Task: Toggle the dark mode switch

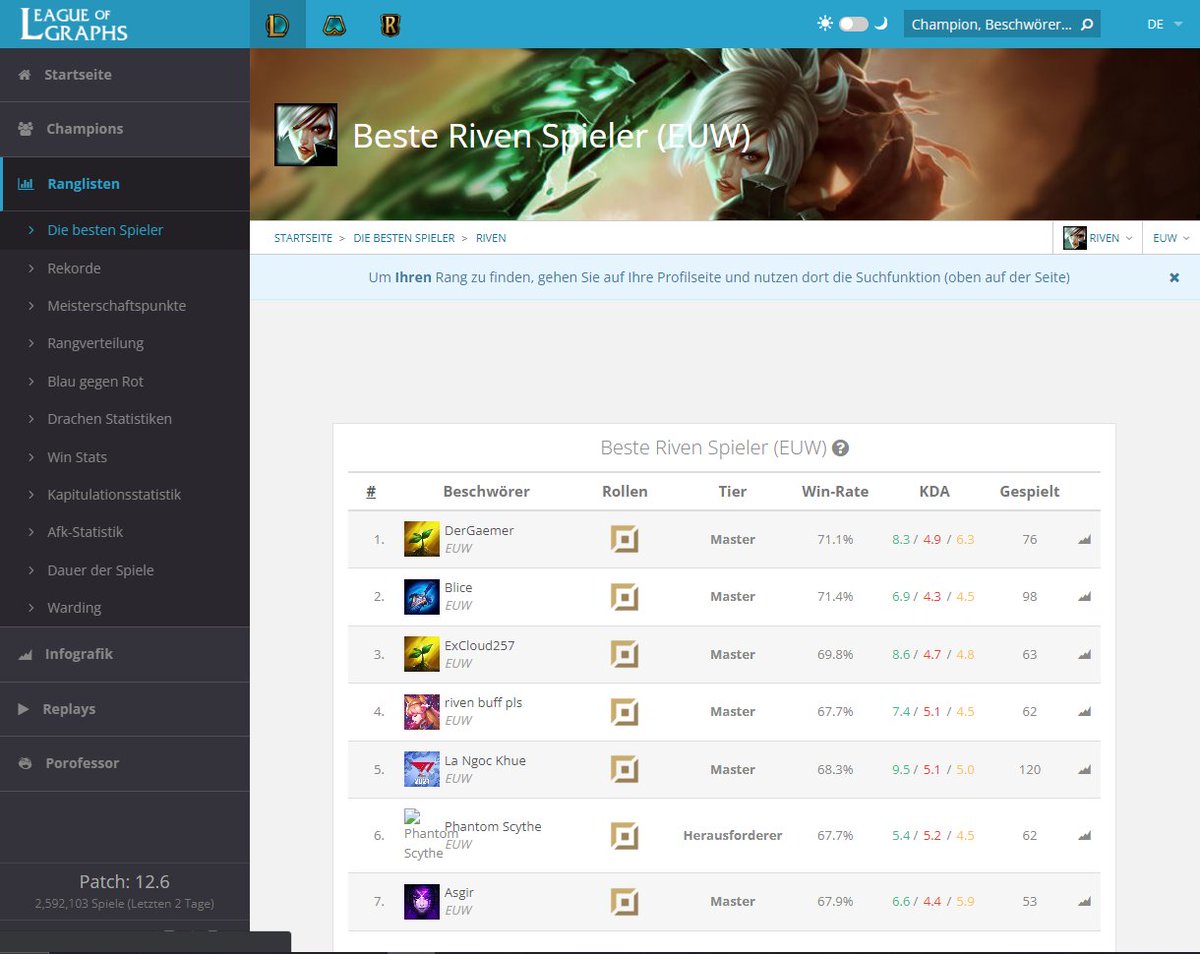Action: coord(852,23)
